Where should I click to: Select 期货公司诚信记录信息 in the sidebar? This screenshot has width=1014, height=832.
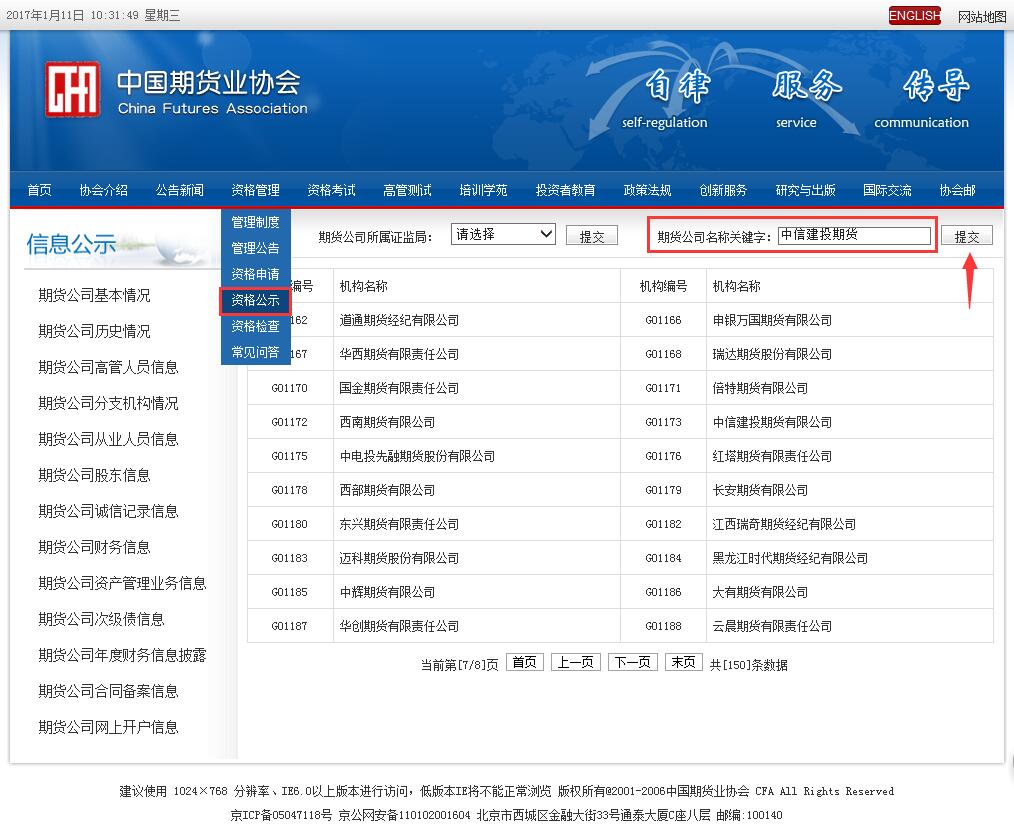pos(108,511)
